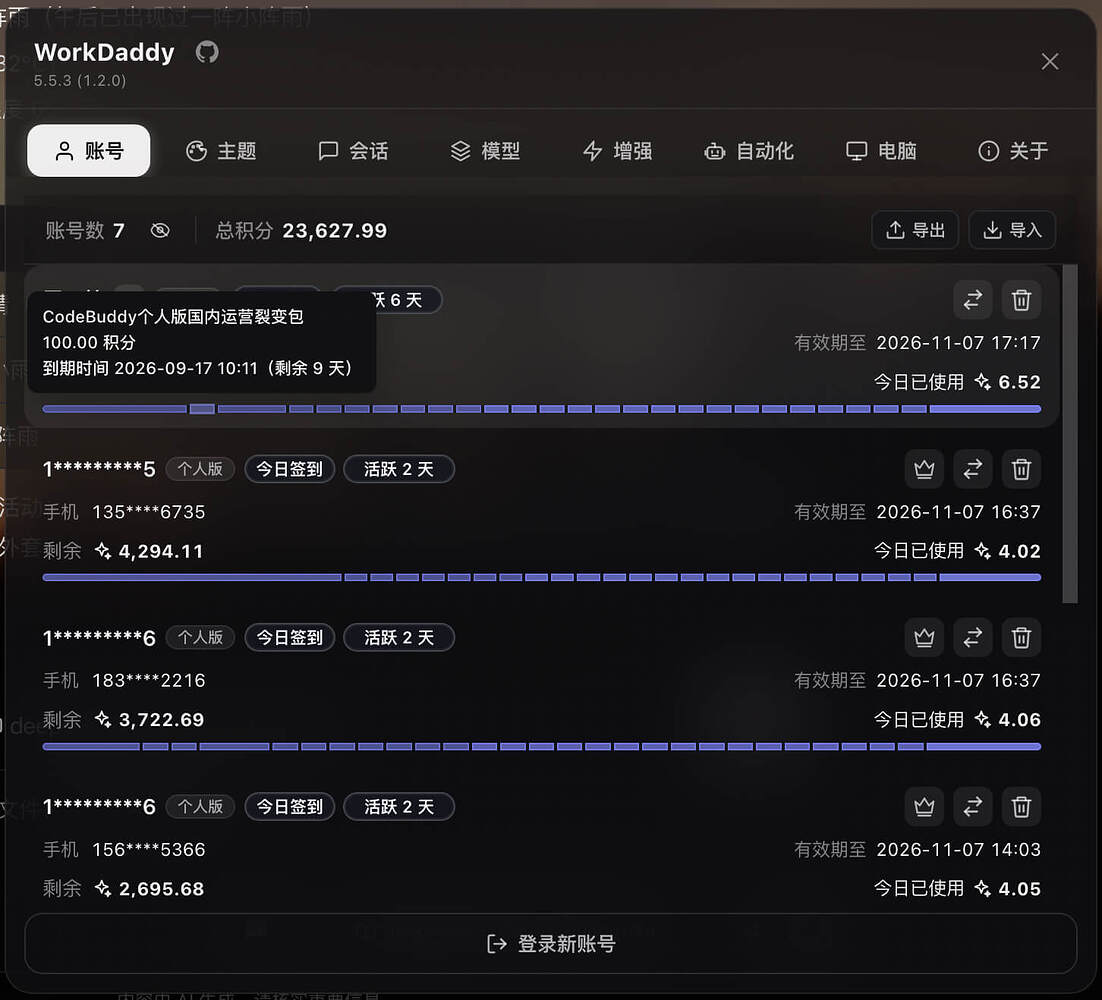Click 活跃 2 天 badge for account 183****2216

[398, 637]
